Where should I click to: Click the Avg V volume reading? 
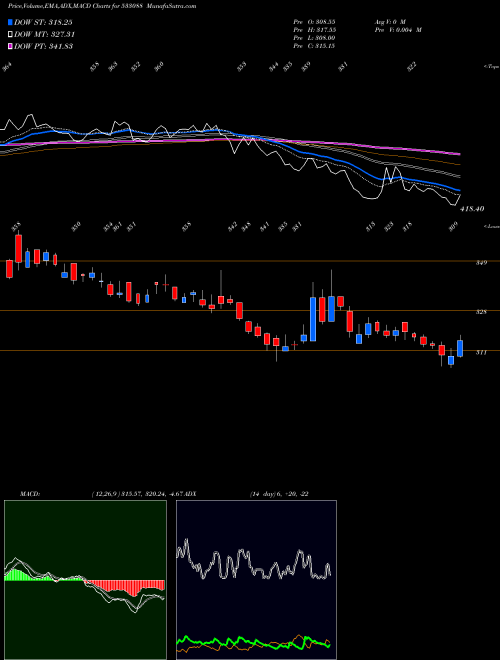coord(390,21)
